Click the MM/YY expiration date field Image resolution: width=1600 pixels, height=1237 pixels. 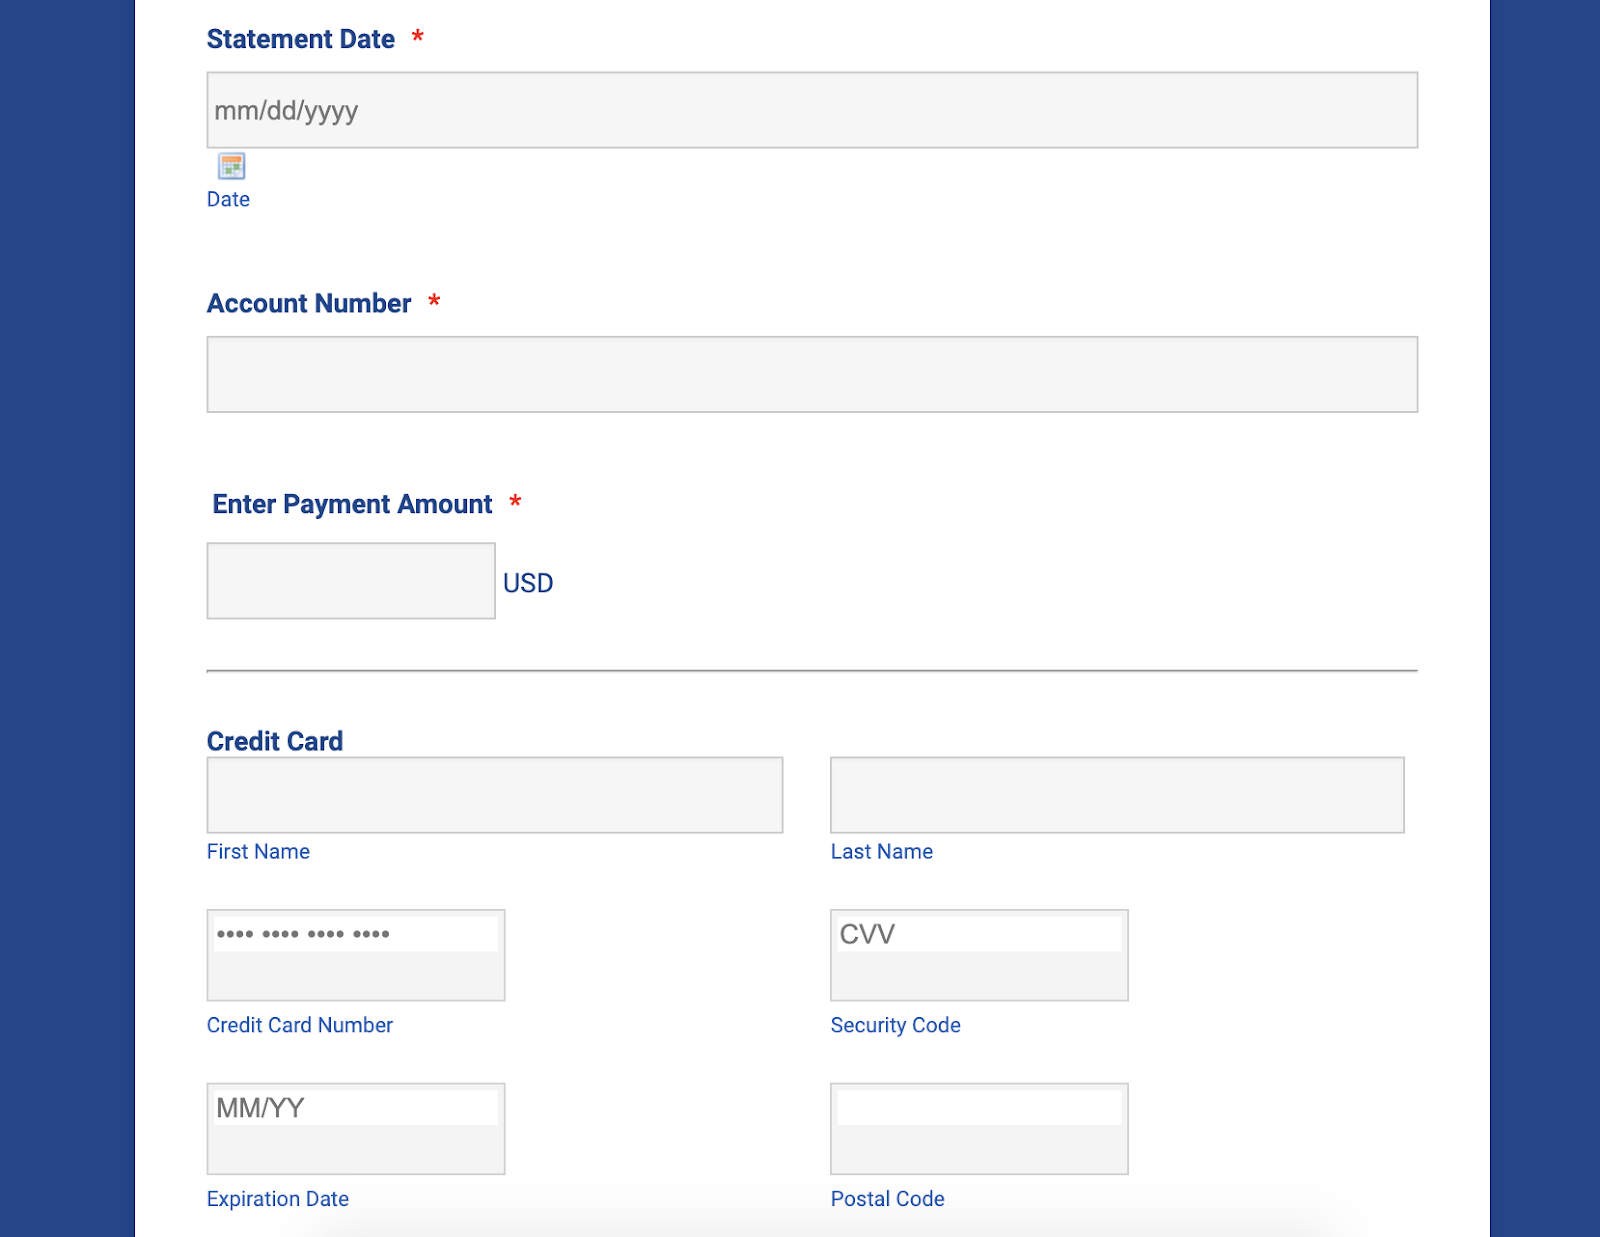point(355,1108)
